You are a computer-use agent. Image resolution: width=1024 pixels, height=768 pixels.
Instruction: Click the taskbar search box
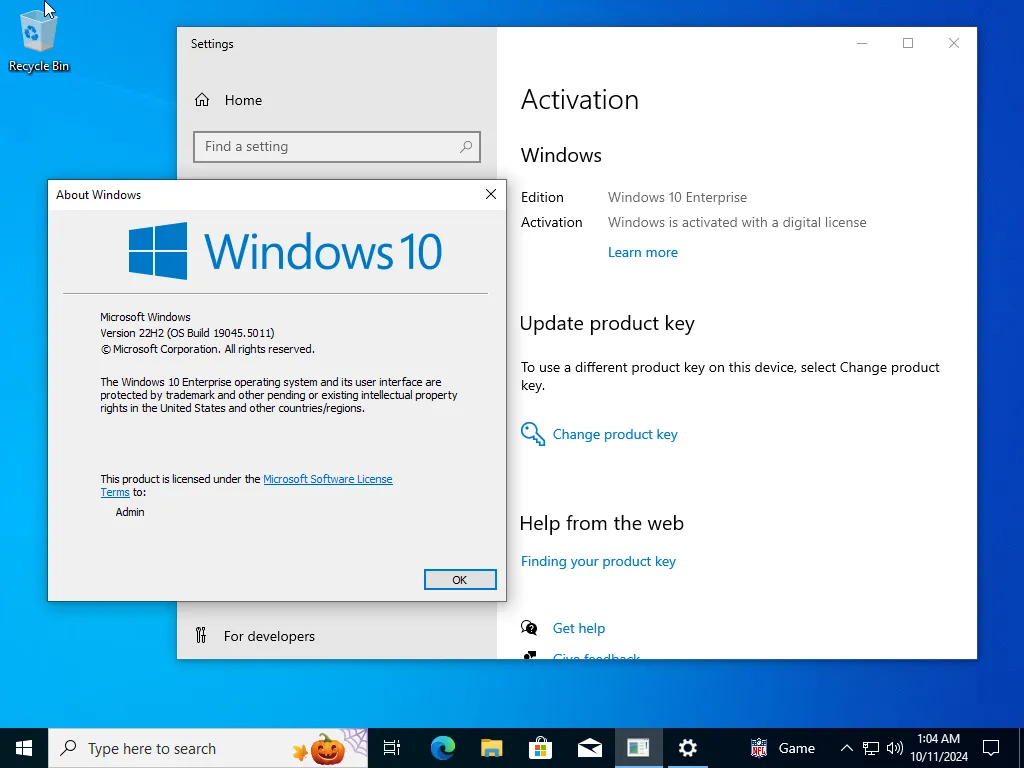[208, 748]
